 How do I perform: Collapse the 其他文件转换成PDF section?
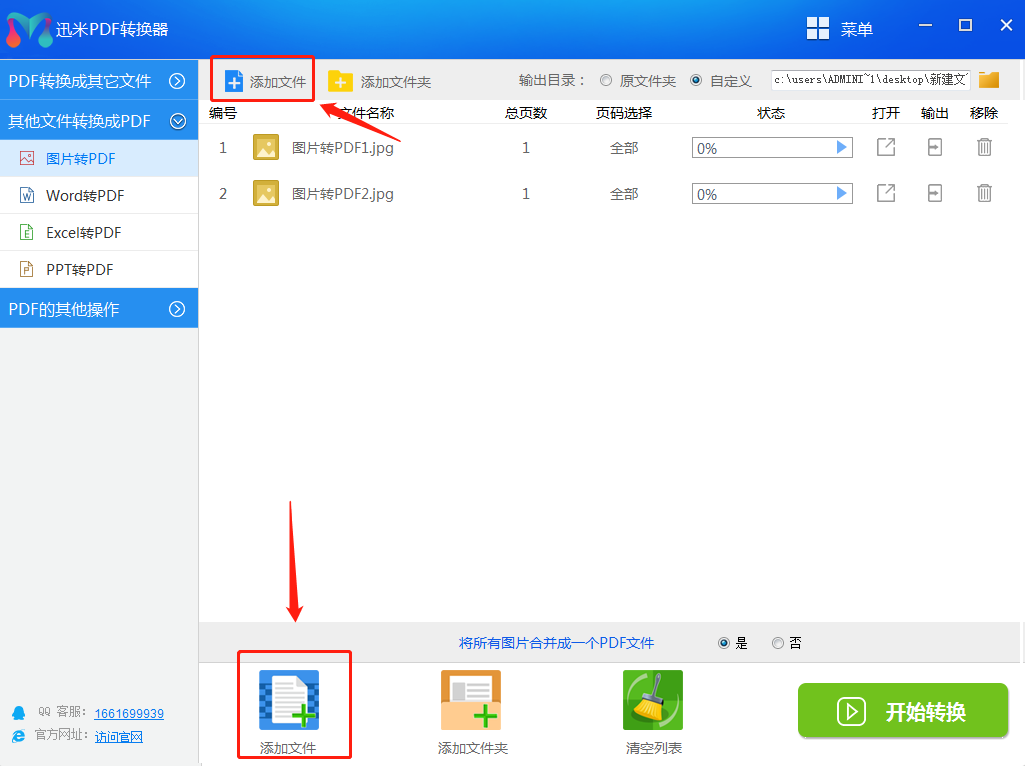point(177,121)
